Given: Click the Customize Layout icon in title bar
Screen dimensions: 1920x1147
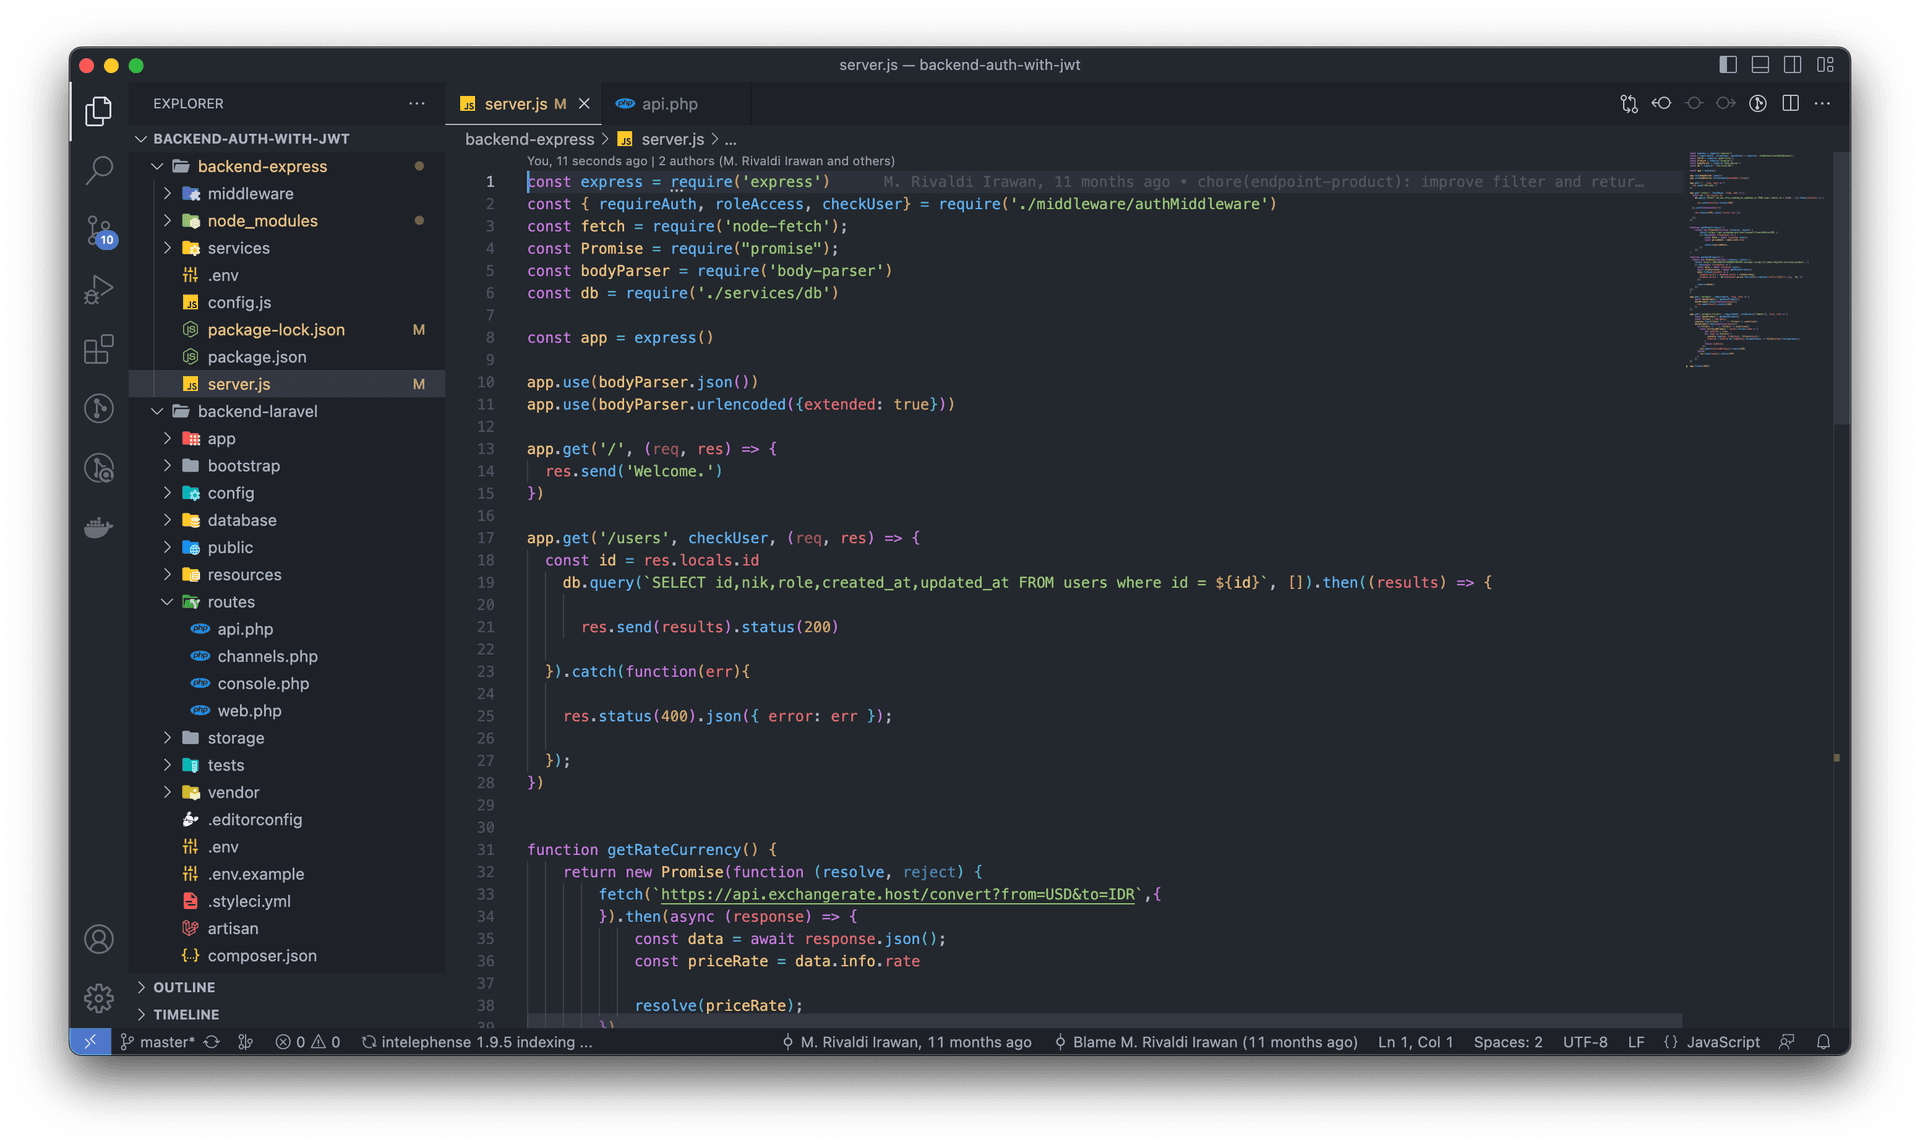Looking at the screenshot, I should (x=1825, y=65).
